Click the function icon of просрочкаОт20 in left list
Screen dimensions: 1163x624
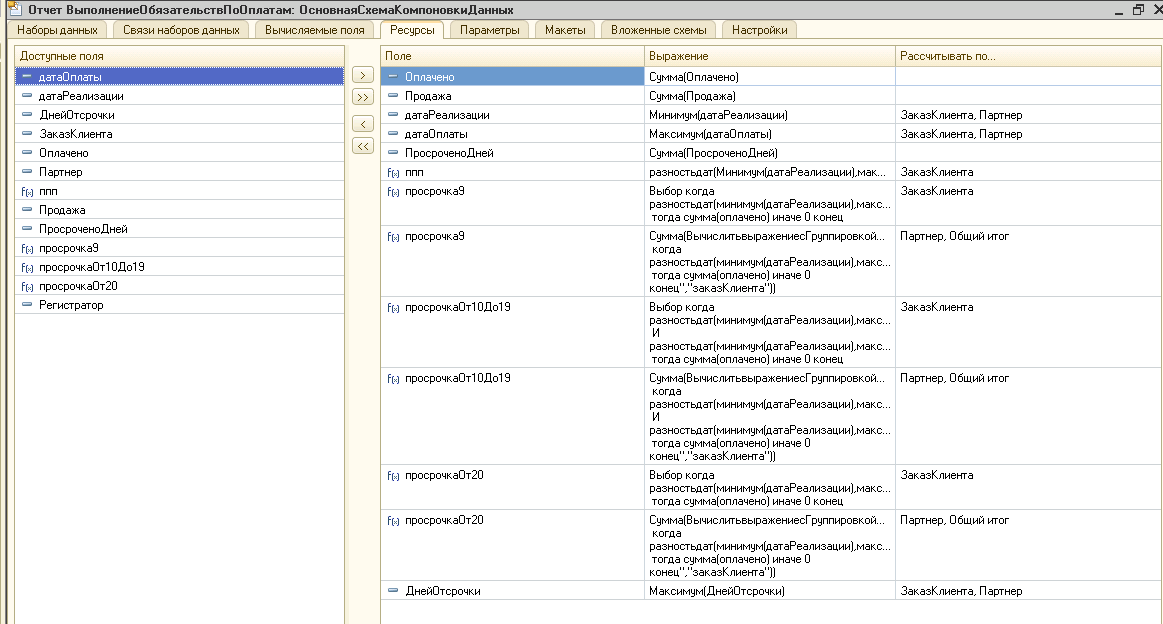[27, 286]
